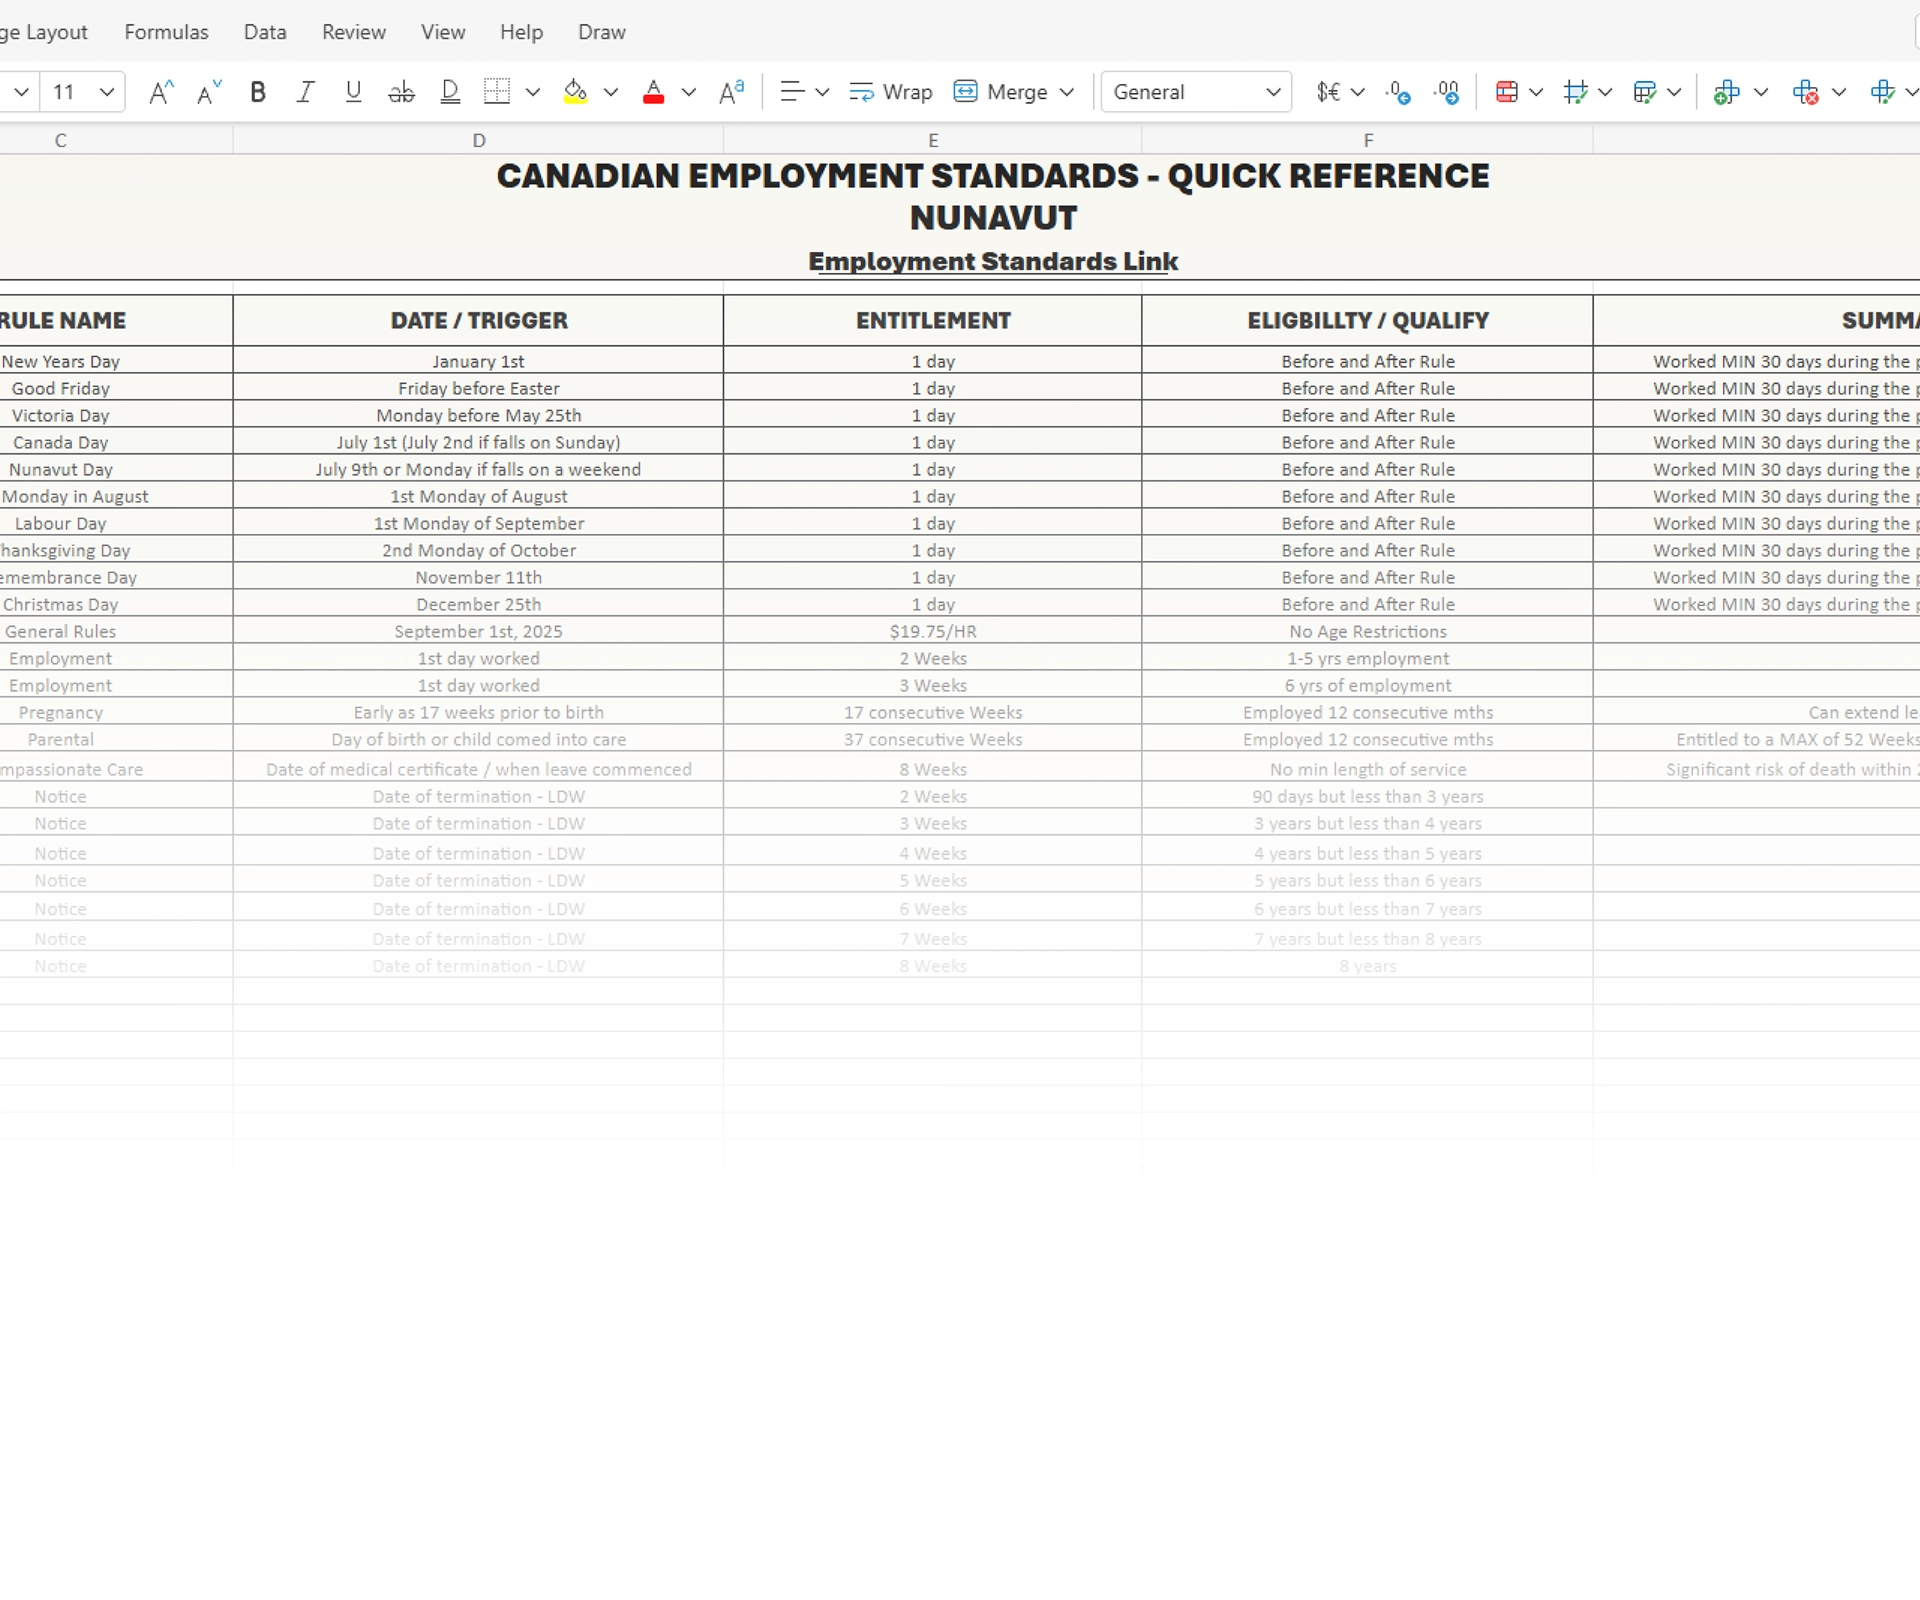Open conditional formatting
The height and width of the screenshot is (1600, 1920).
tap(1507, 92)
